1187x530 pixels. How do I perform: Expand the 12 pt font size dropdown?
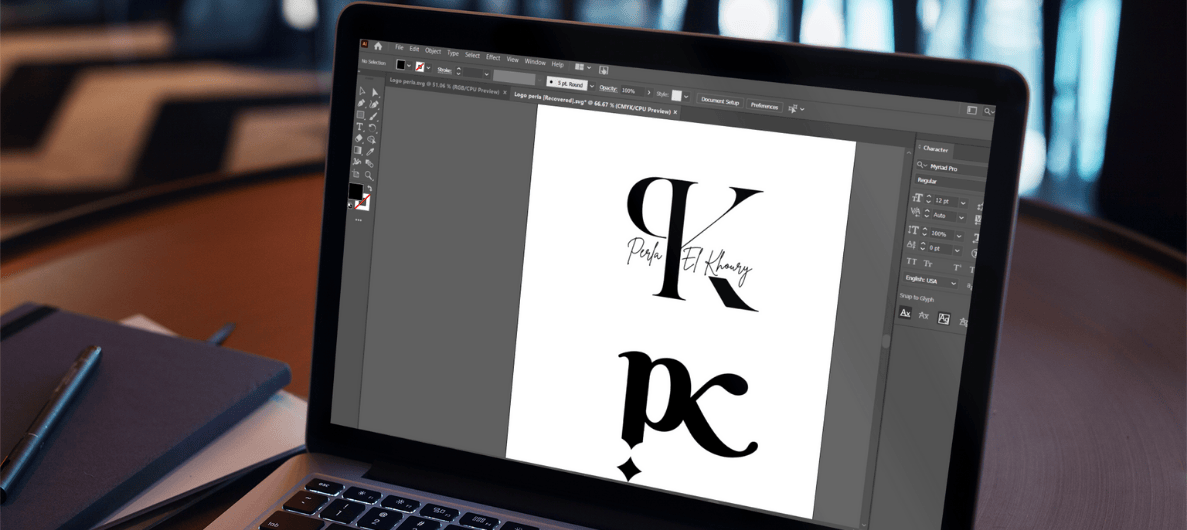click(x=963, y=202)
